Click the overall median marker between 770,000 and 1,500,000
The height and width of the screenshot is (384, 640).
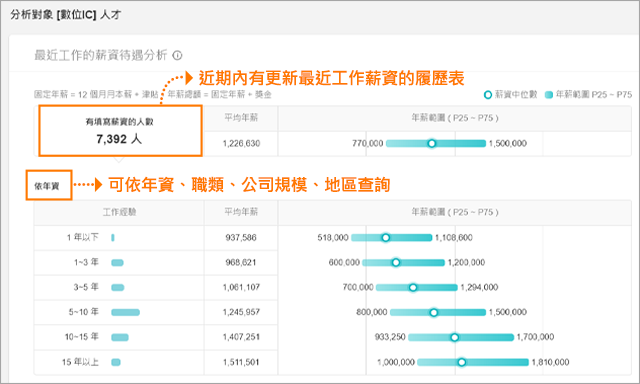click(432, 143)
